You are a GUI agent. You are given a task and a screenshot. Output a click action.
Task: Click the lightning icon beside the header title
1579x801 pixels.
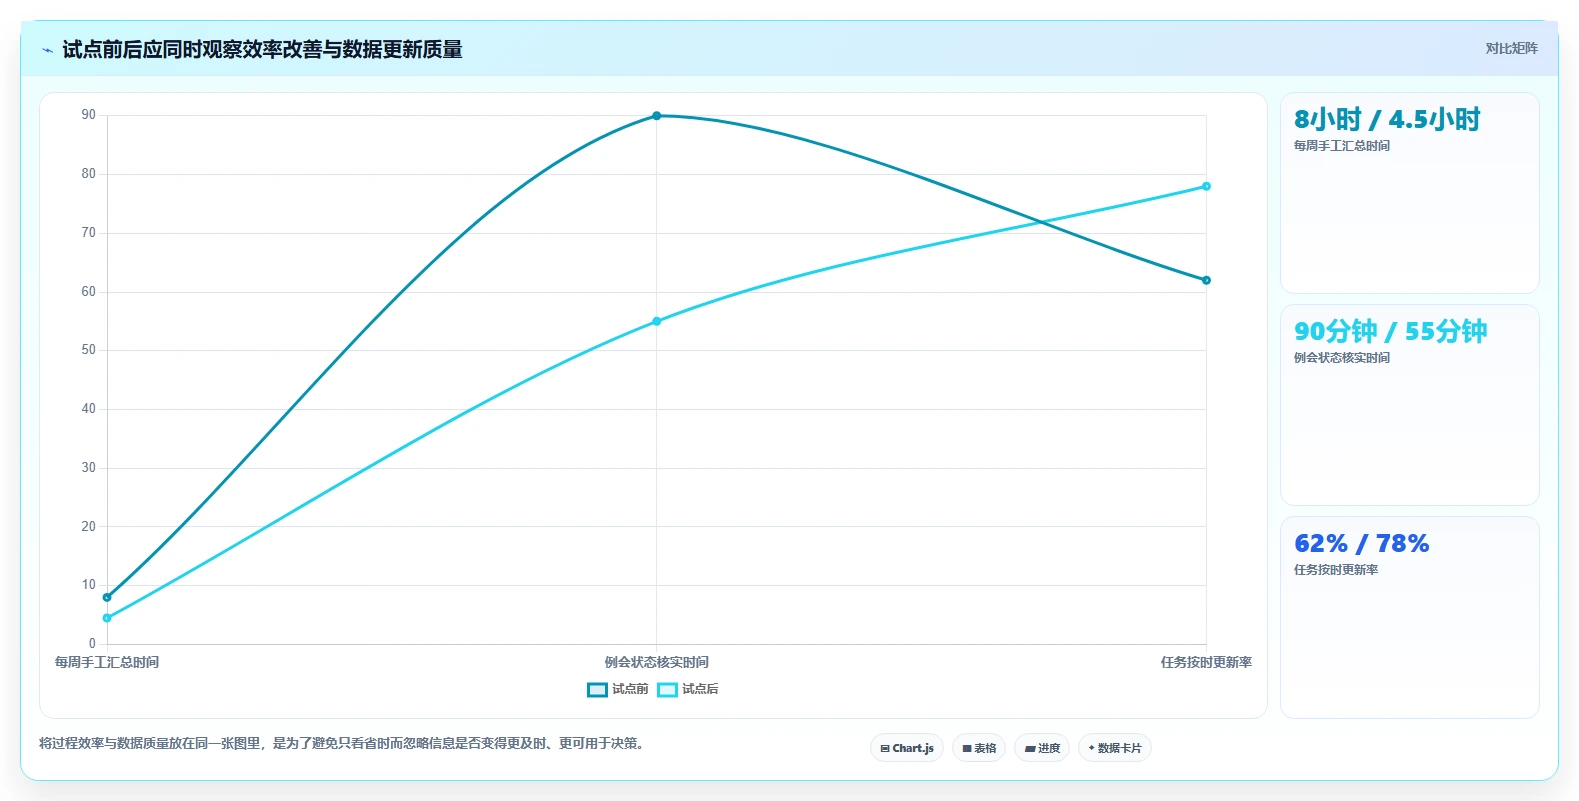47,50
